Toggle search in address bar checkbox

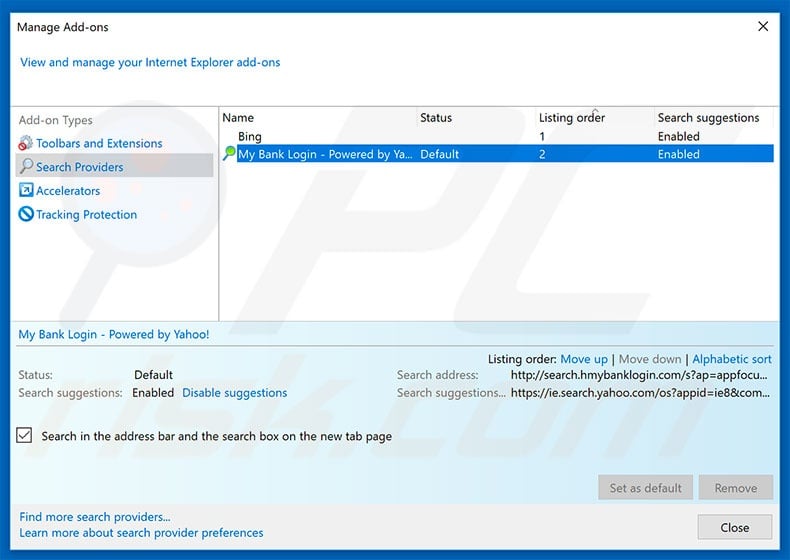pos(24,435)
